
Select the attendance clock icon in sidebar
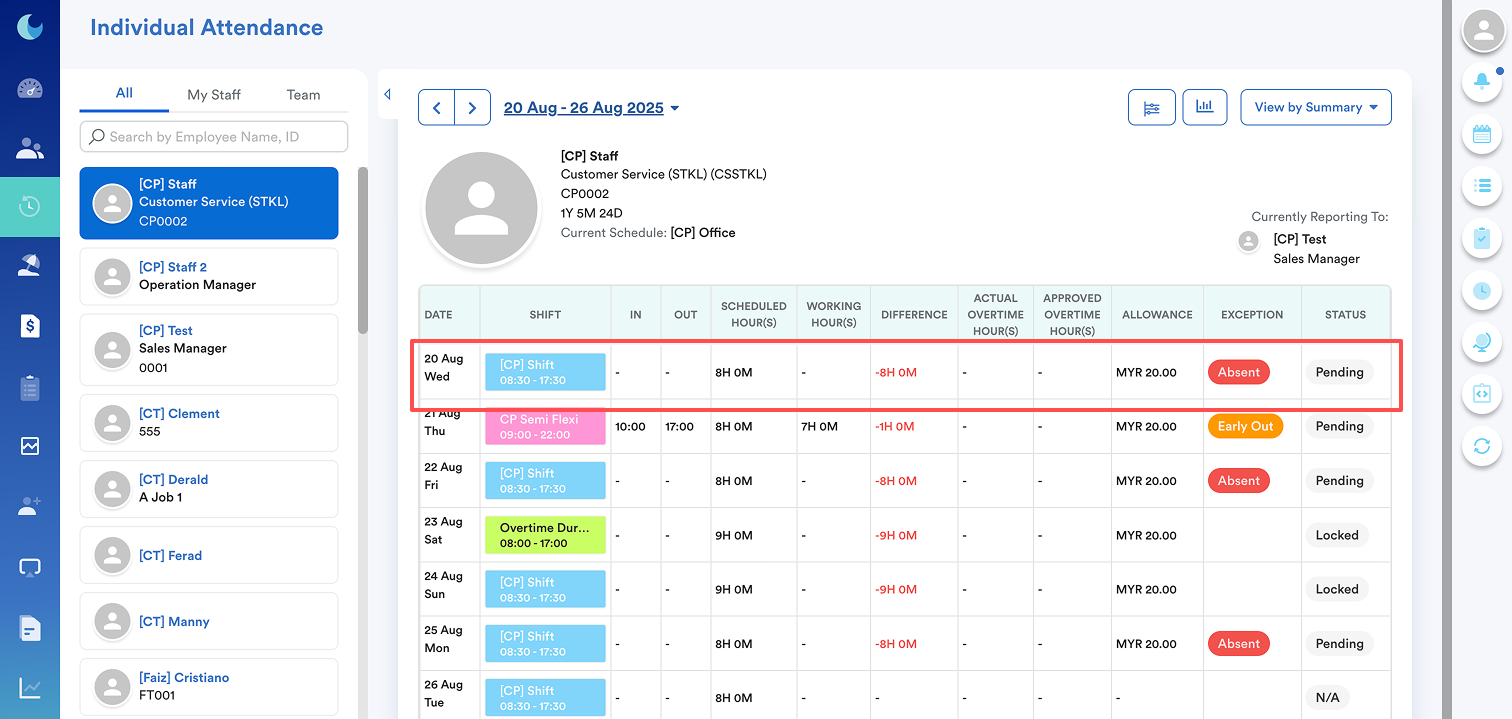(x=30, y=207)
